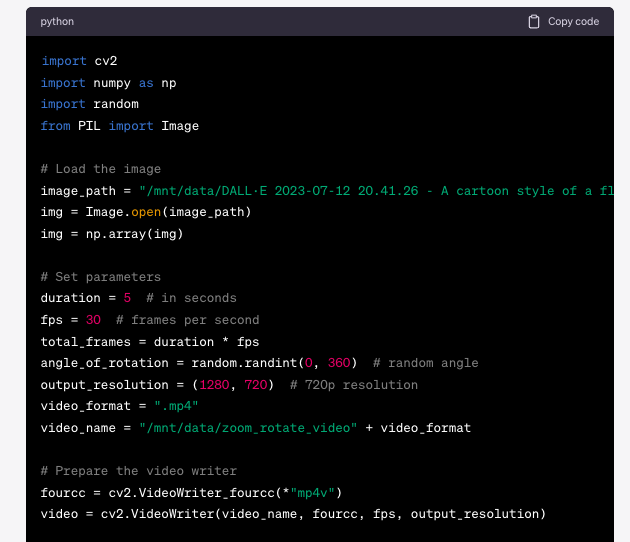Click the line 'fps = 30'
The image size is (630, 542).
[71, 320]
